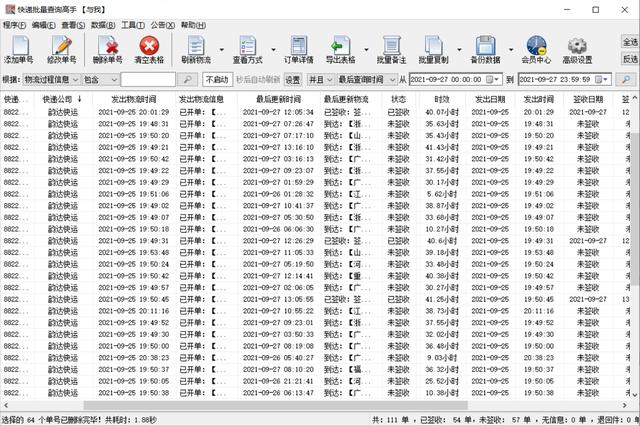
Task: Click cell 2021-09-27 13:16:10
Action: (x=278, y=147)
